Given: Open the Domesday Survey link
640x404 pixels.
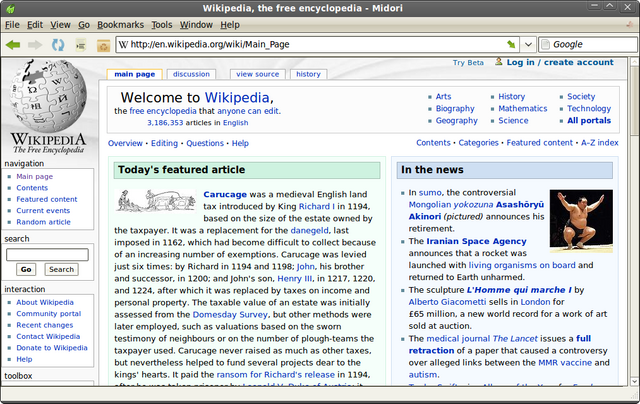Looking at the screenshot, I should pos(230,315).
